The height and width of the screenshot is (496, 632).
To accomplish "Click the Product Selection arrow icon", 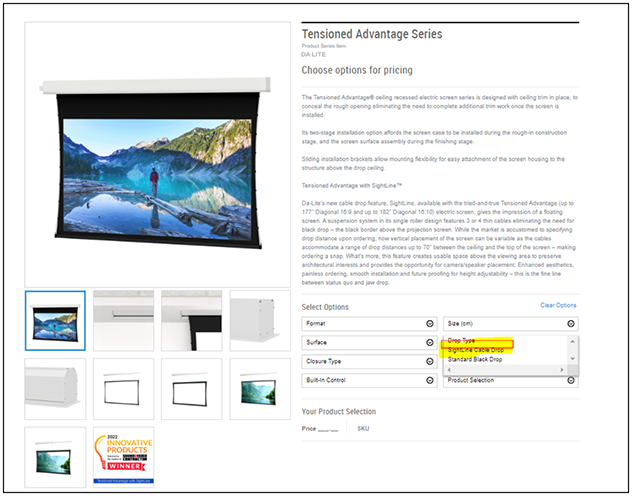I will point(571,380).
